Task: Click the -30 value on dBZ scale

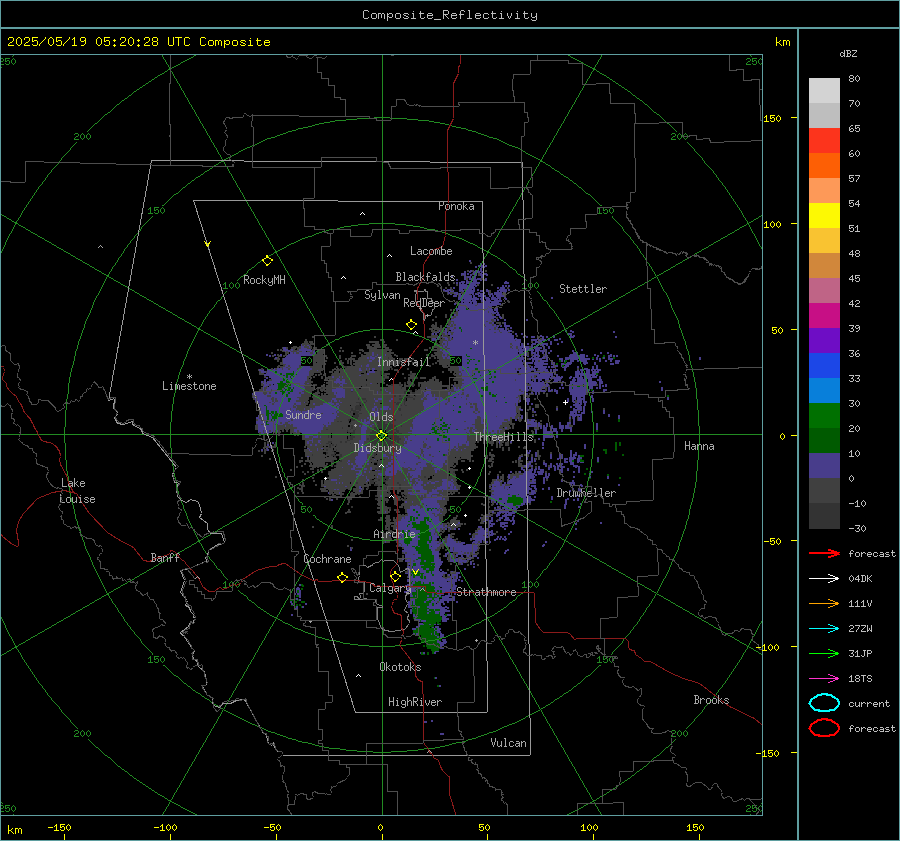Action: (858, 529)
